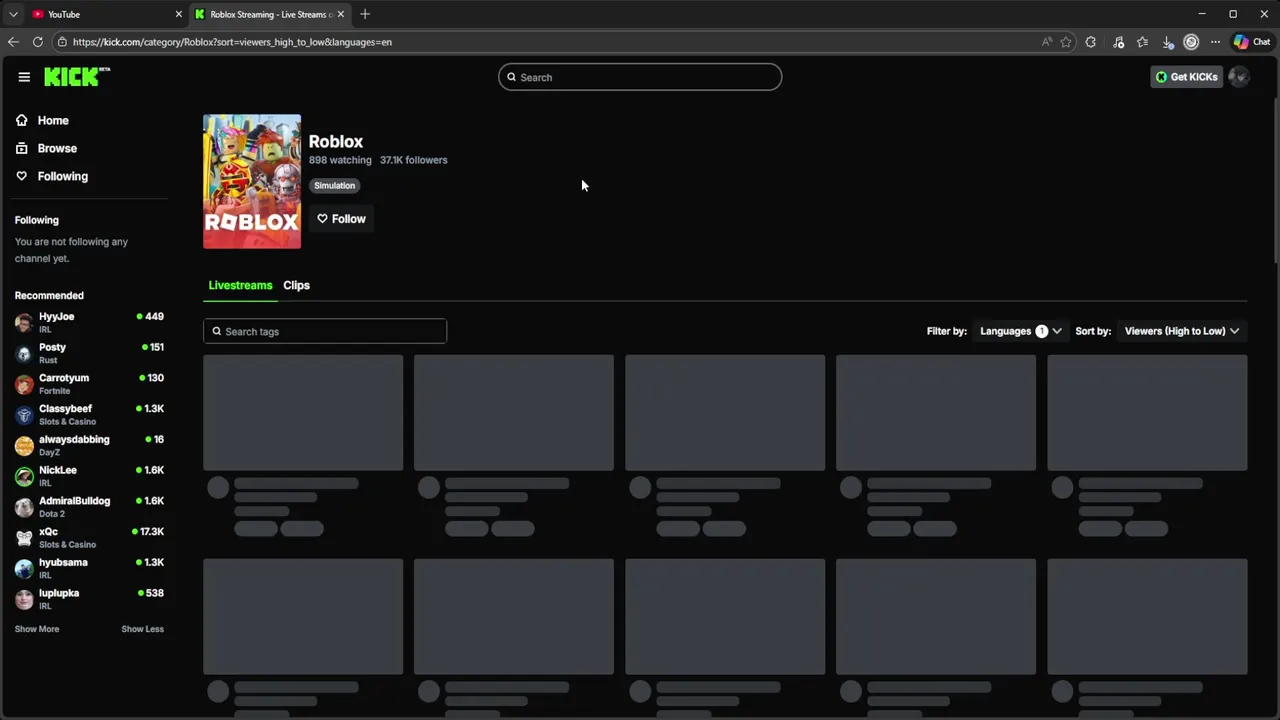Click the media control music icon
This screenshot has width=1280, height=720.
[x=1118, y=42]
